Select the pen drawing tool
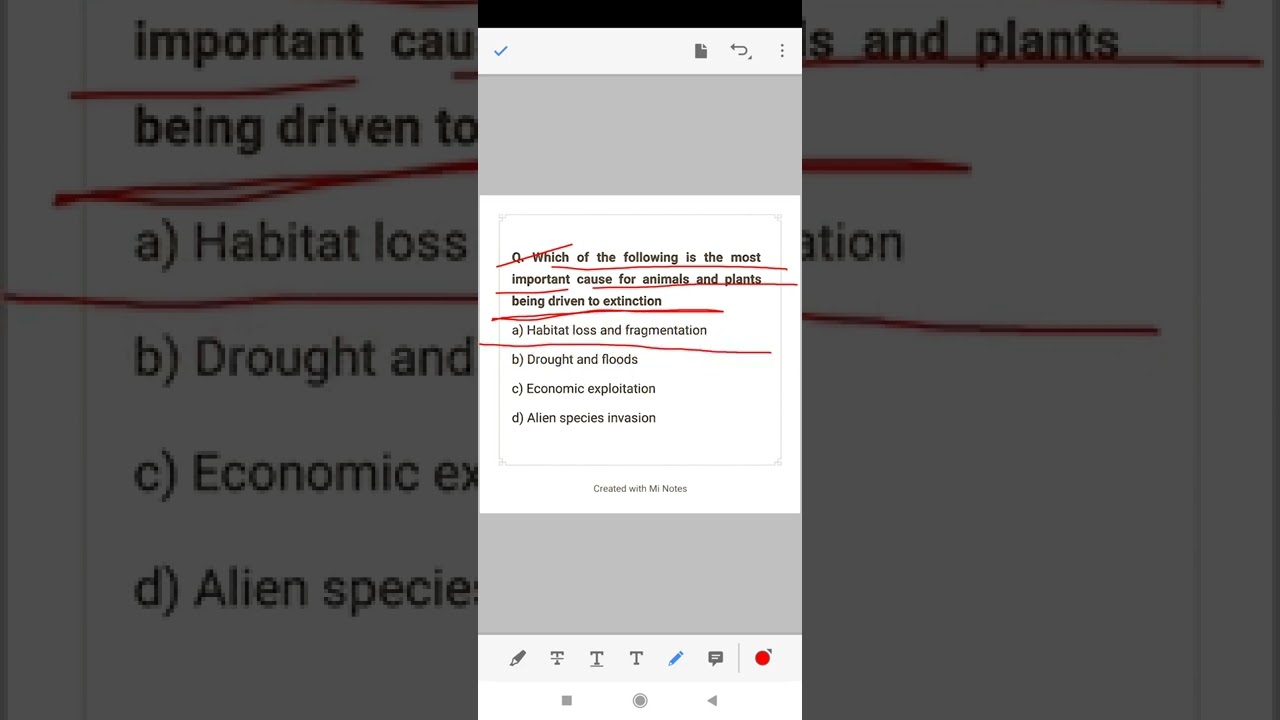Image resolution: width=1280 pixels, height=720 pixels. click(518, 658)
